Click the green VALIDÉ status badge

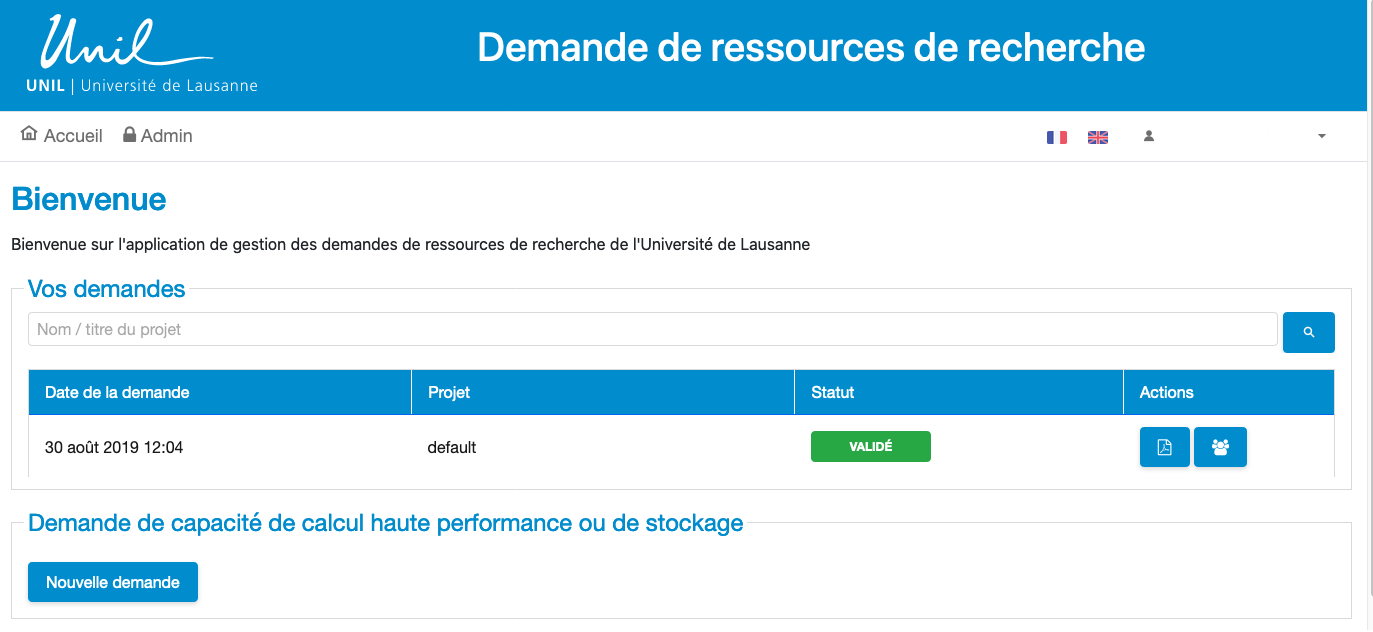click(x=870, y=447)
